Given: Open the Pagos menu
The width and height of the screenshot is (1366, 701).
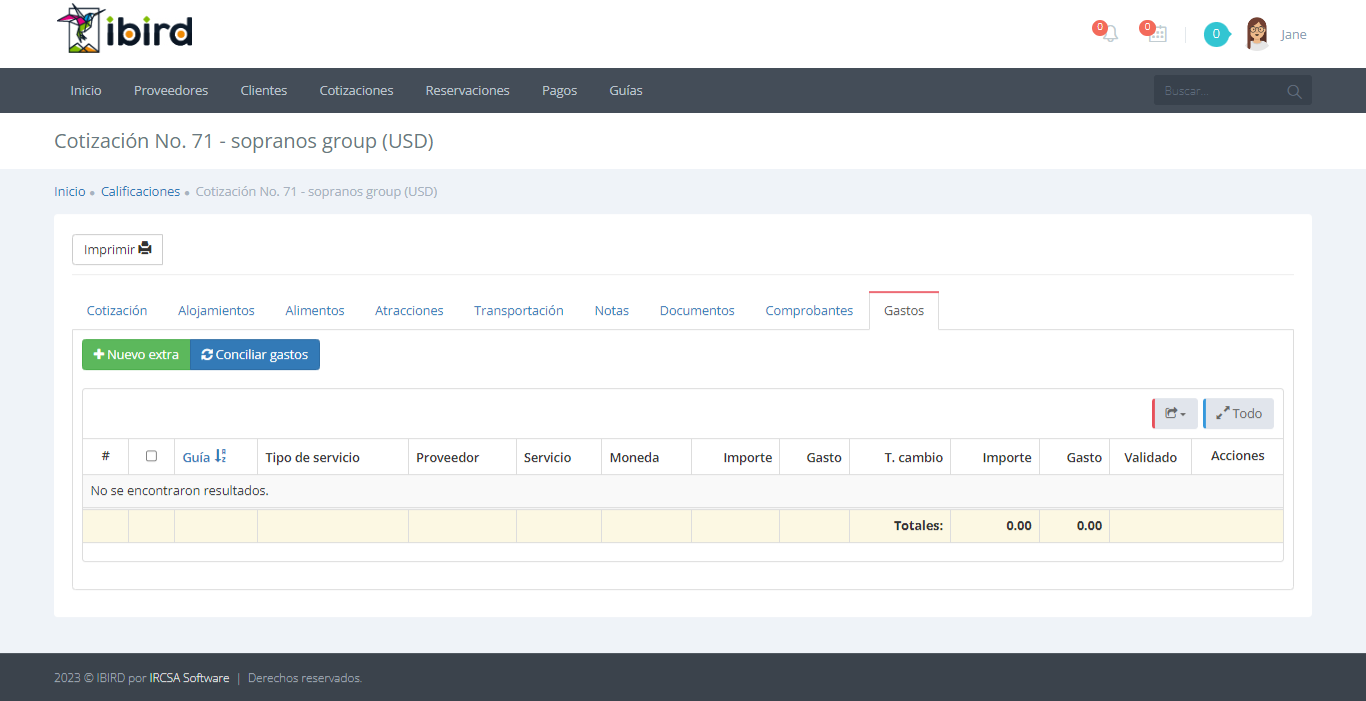Looking at the screenshot, I should (560, 91).
